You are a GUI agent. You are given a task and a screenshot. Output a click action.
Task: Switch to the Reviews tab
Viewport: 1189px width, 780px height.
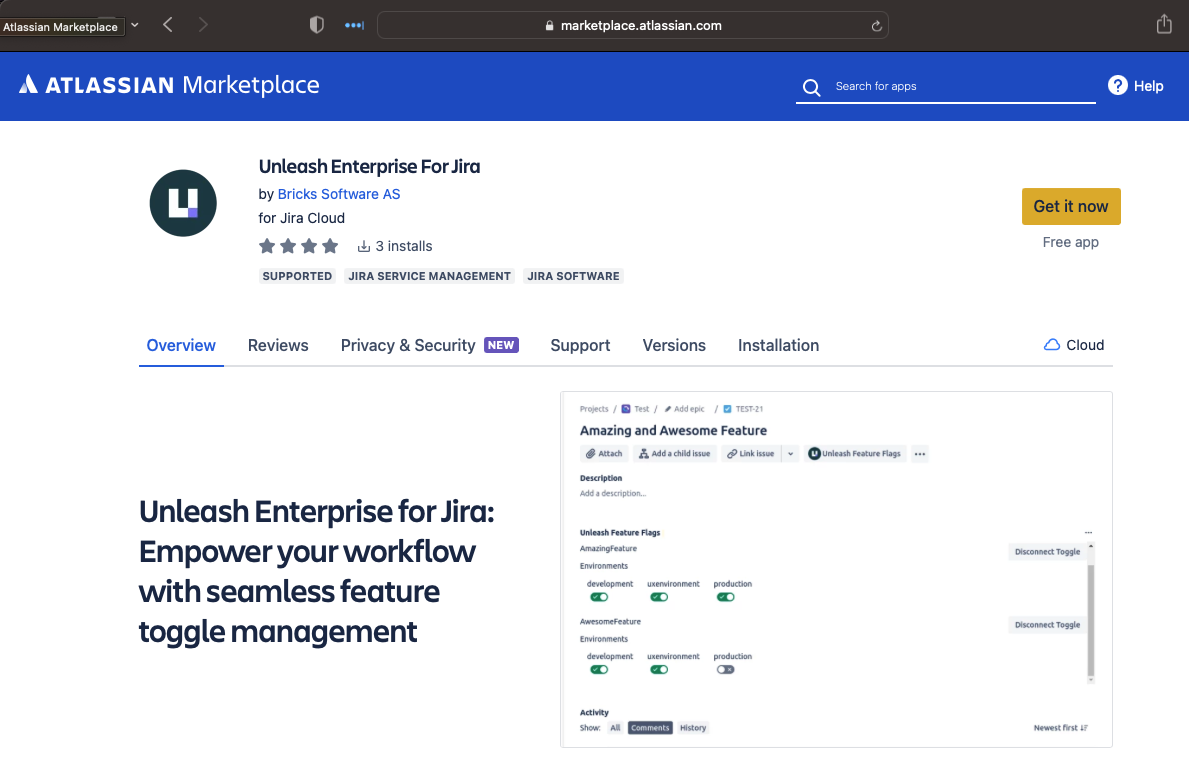(278, 345)
